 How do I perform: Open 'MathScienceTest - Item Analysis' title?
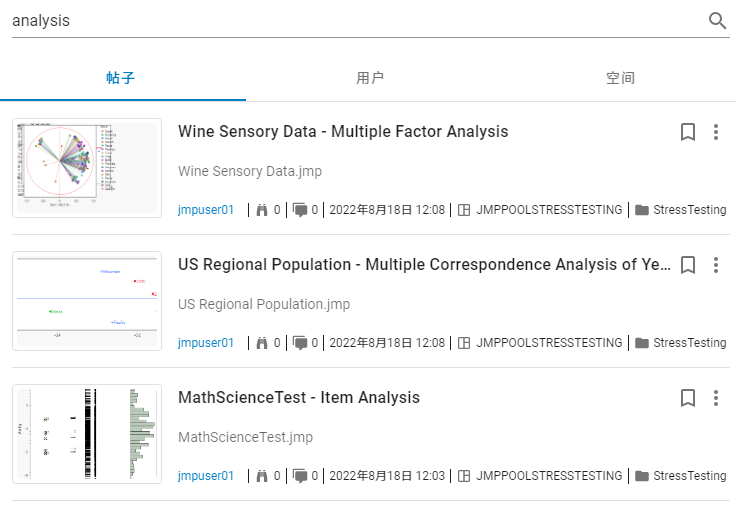pos(299,397)
